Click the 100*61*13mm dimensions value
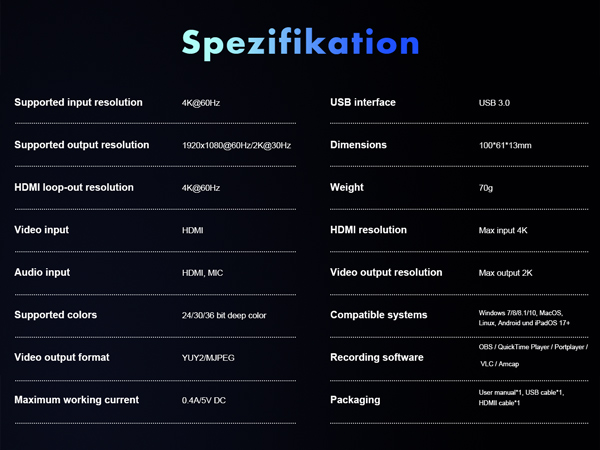This screenshot has height=450, width=600. [505, 146]
